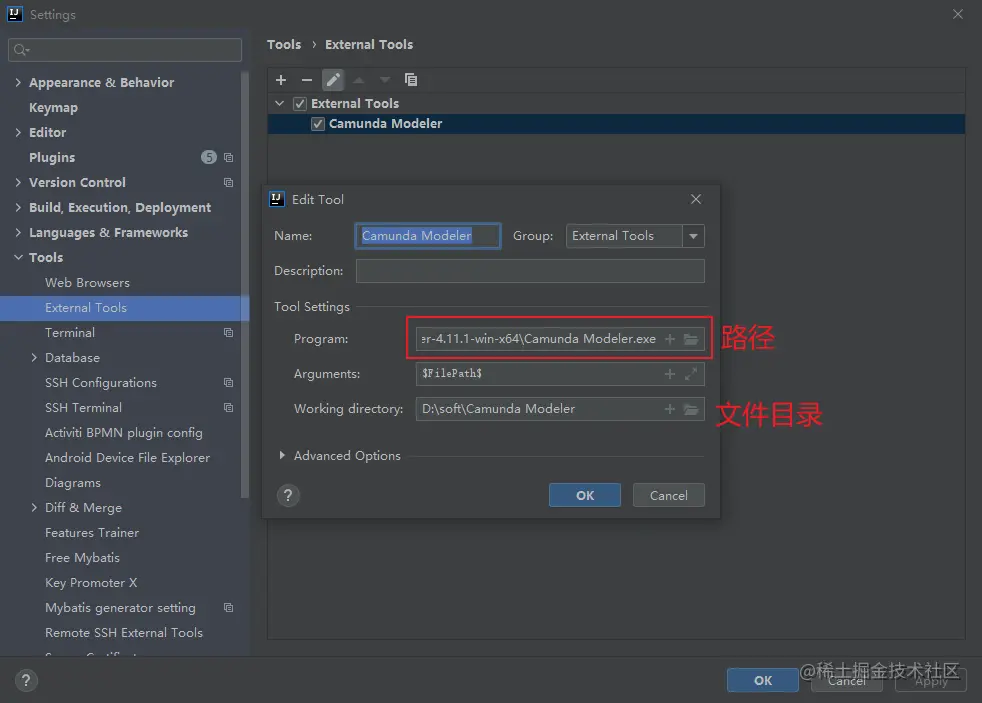Screen dimensions: 982x703
Task: Click Cancel in Edit Tool dialog
Action: click(x=668, y=495)
